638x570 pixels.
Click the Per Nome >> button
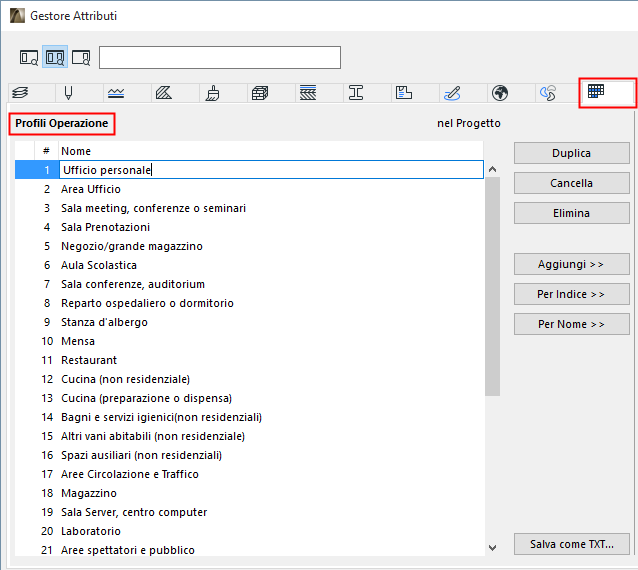tap(571, 324)
